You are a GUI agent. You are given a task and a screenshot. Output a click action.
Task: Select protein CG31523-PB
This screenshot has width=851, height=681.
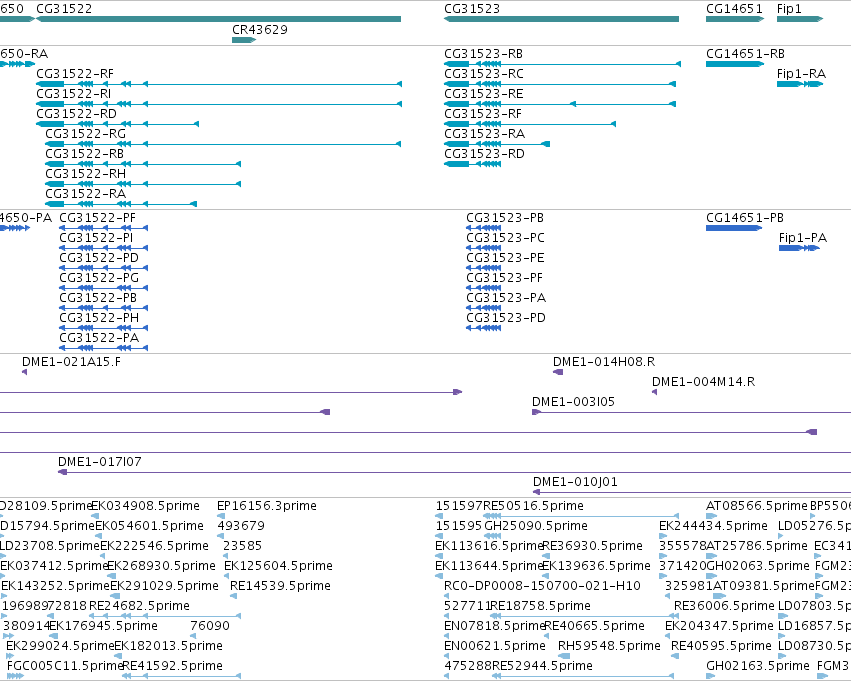point(483,228)
